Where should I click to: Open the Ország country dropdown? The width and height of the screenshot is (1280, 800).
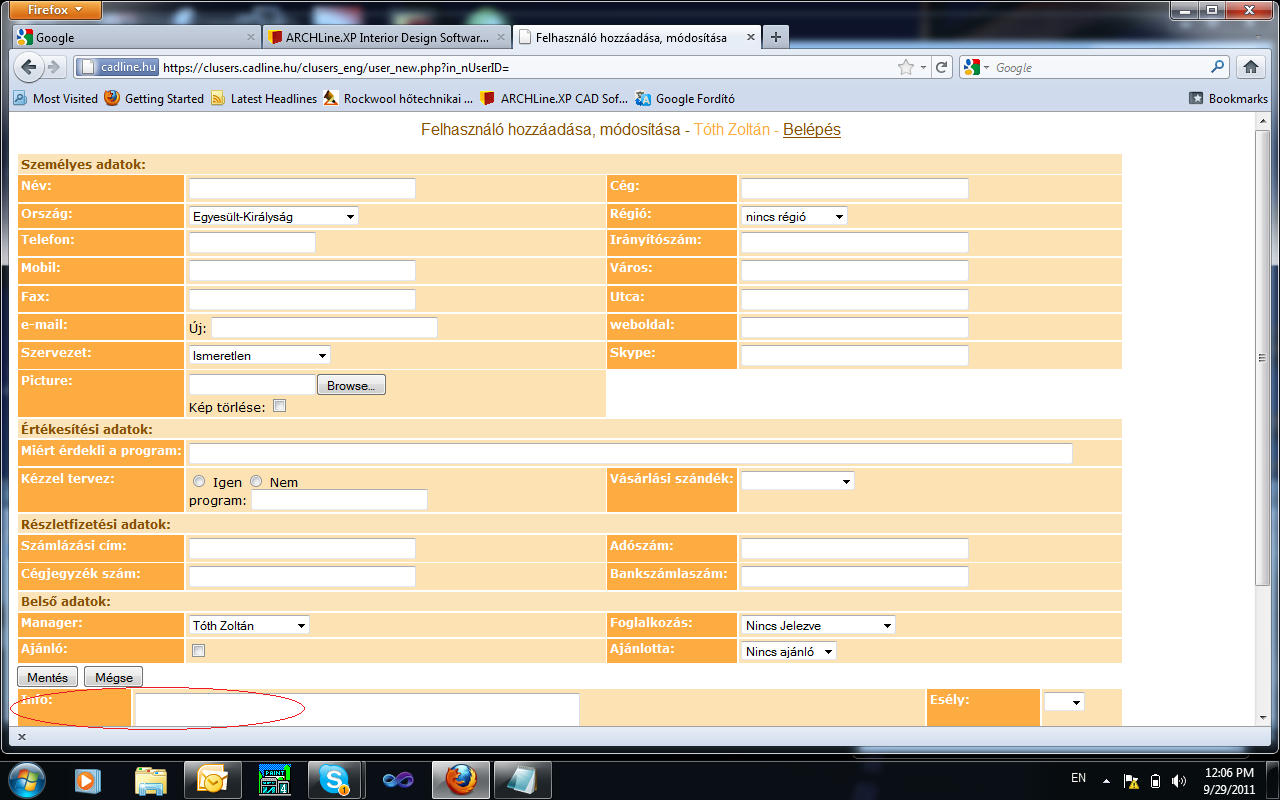tap(273, 216)
